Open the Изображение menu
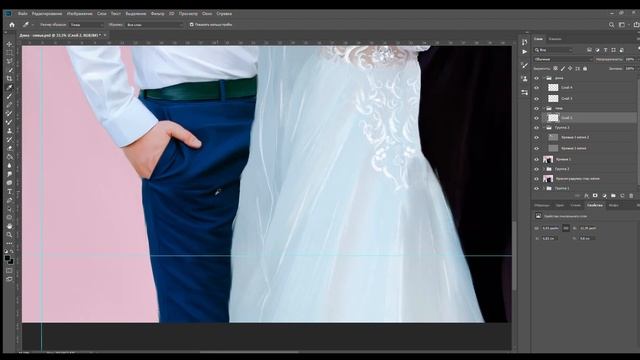The height and width of the screenshot is (360, 640). (80, 14)
